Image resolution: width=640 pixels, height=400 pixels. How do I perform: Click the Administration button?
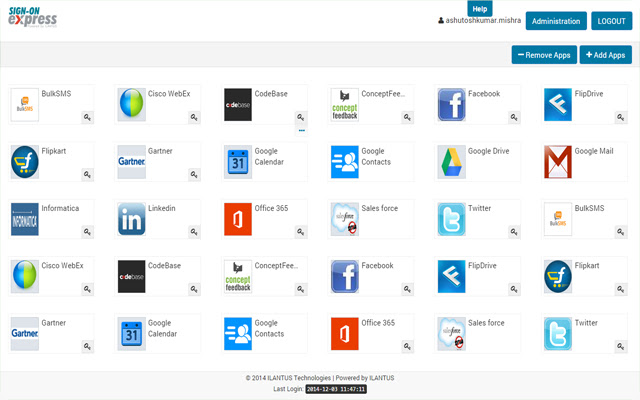pyautogui.click(x=556, y=21)
